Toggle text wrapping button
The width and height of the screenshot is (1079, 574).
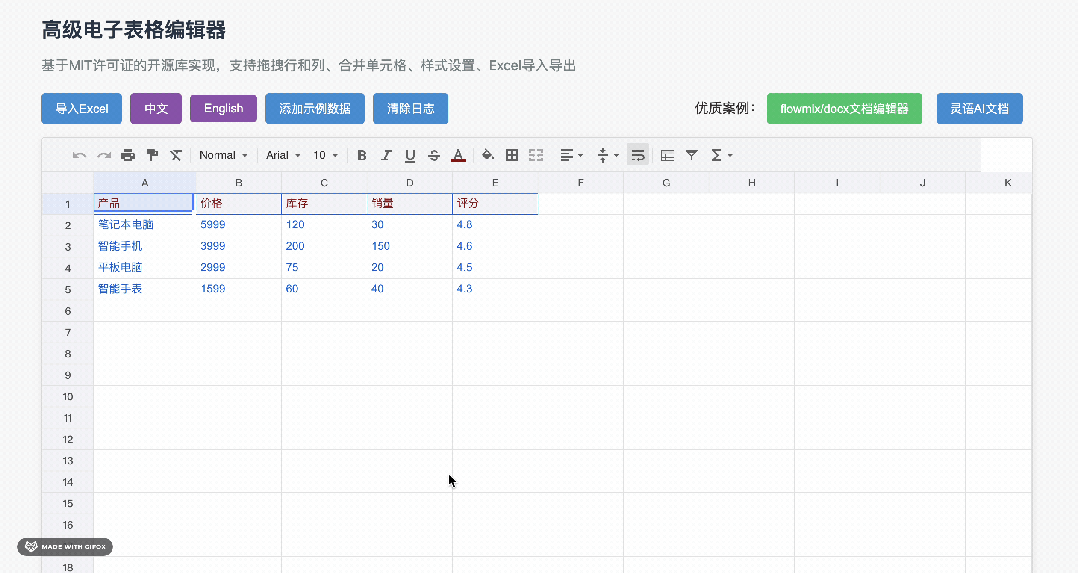point(638,156)
